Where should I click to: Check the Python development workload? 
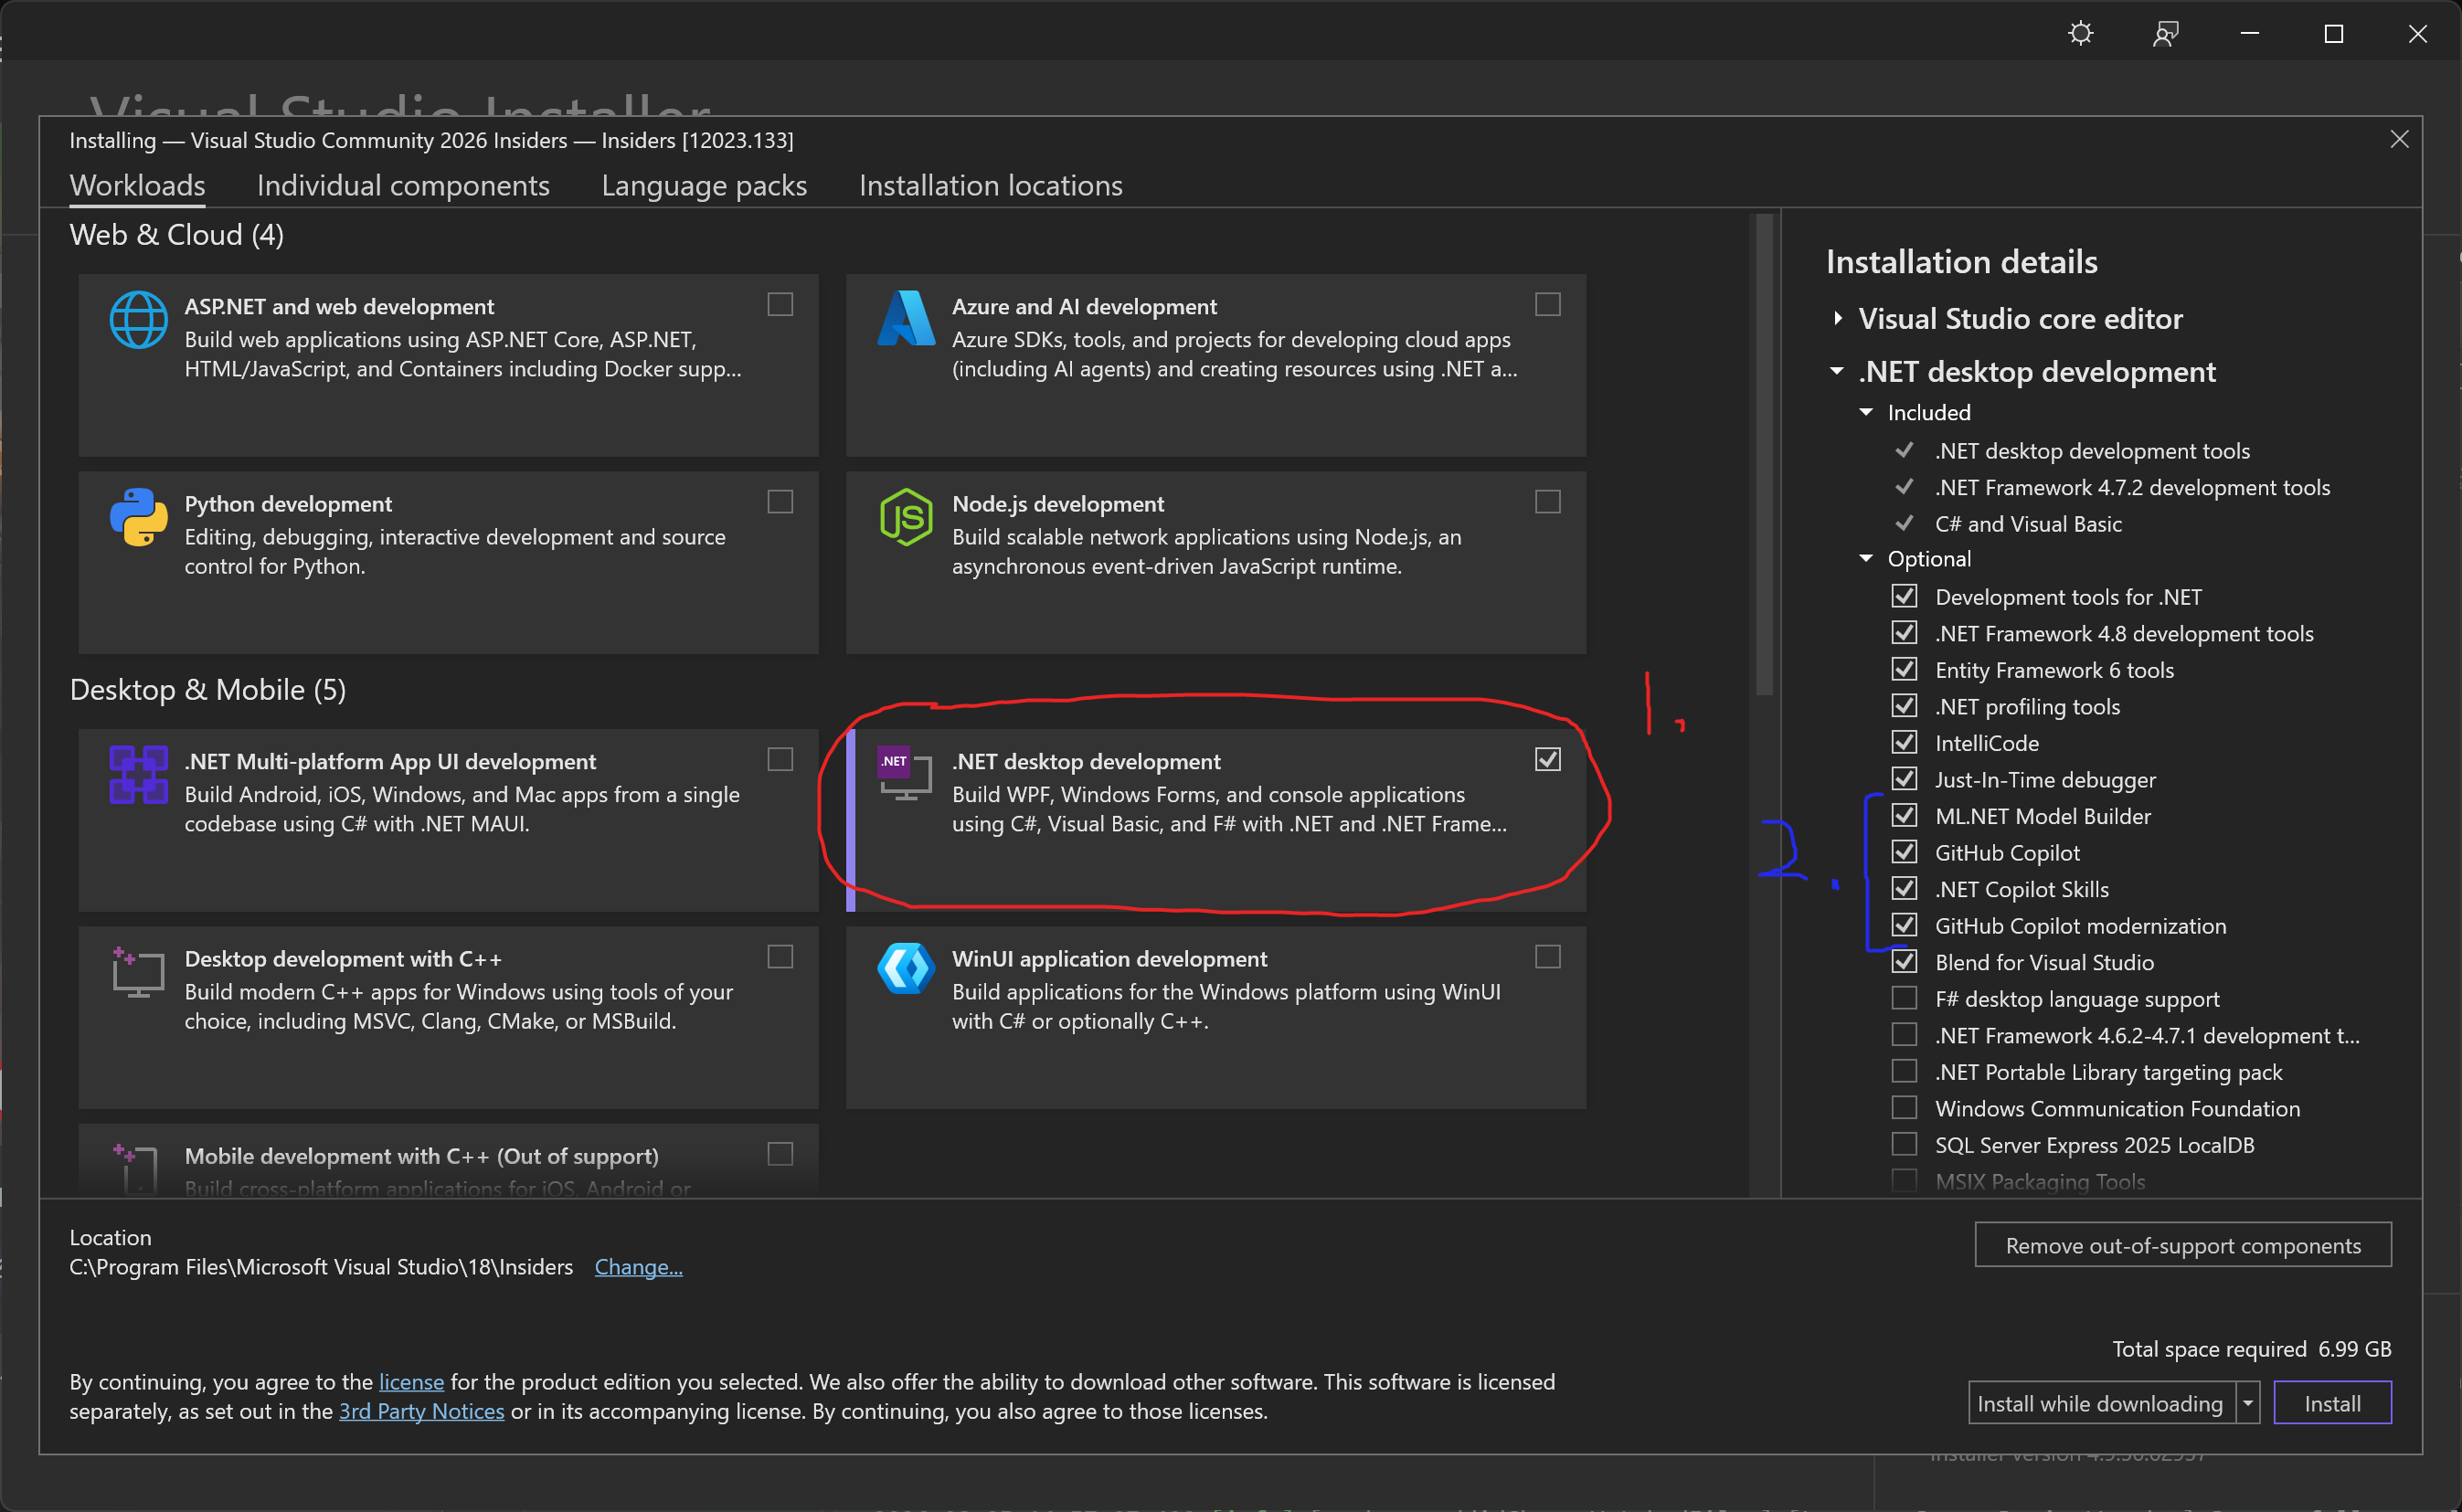click(780, 501)
